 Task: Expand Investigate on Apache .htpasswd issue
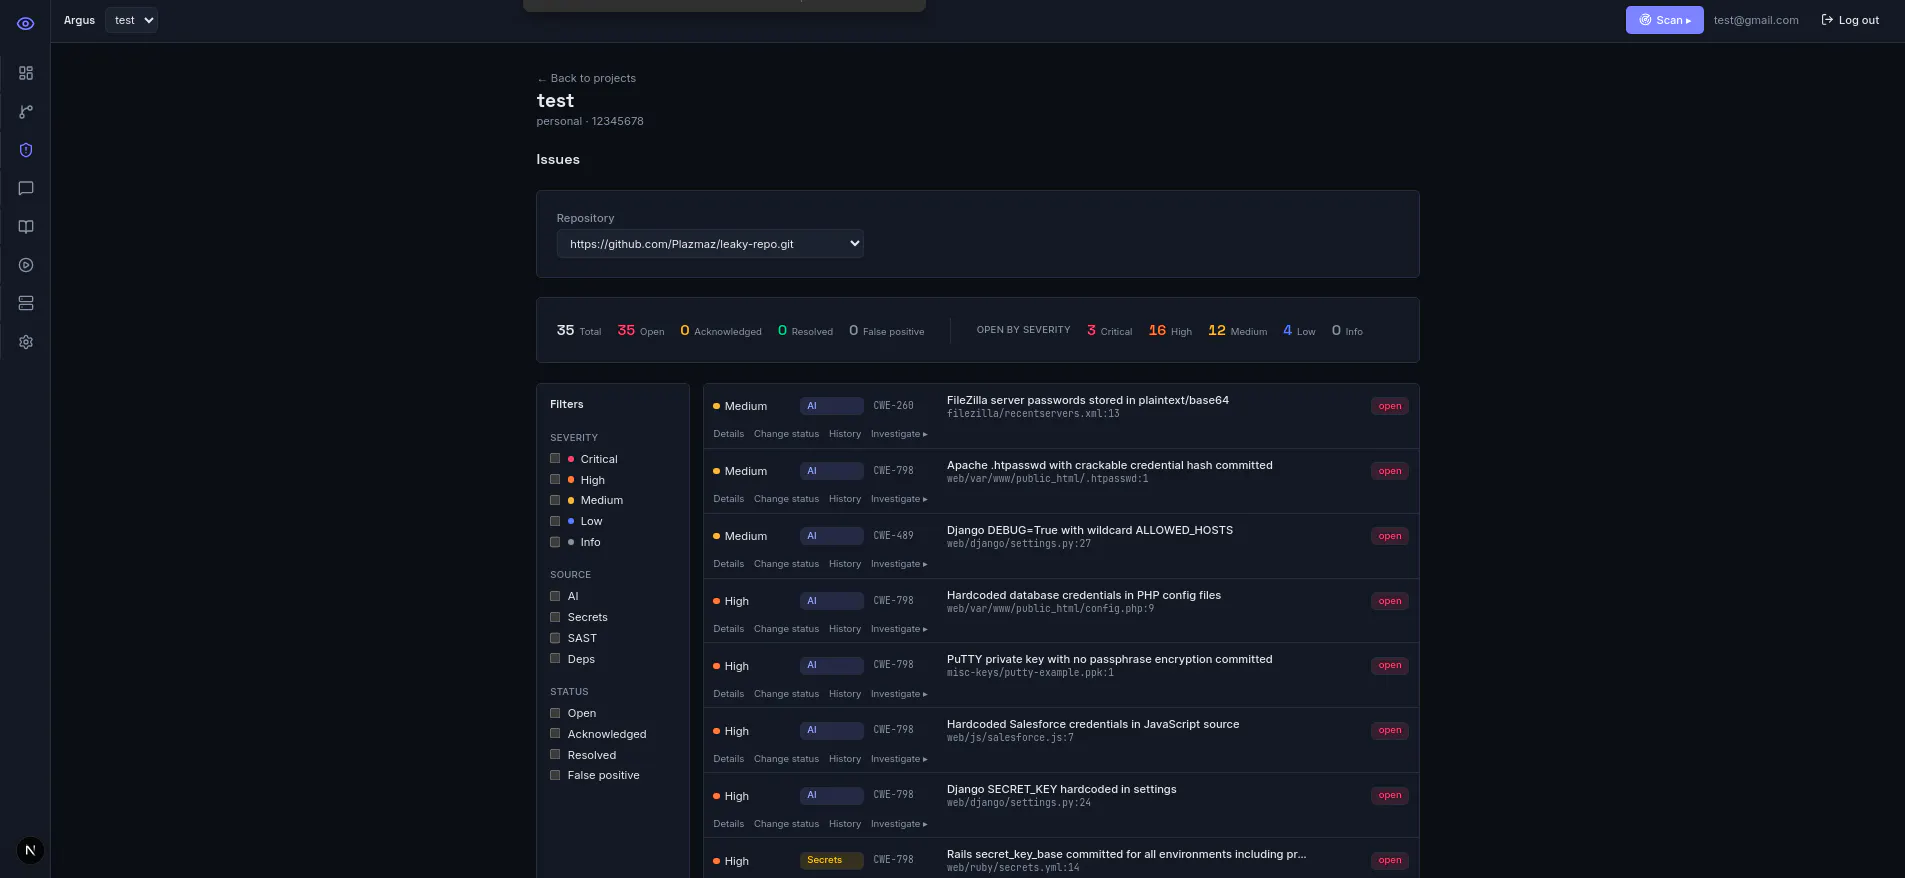(x=899, y=499)
